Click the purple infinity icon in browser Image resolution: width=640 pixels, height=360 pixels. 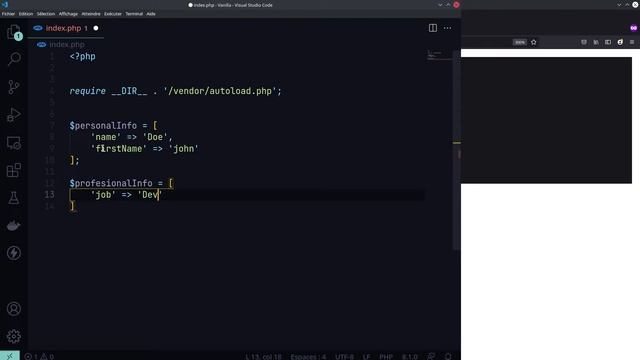pos(633,28)
